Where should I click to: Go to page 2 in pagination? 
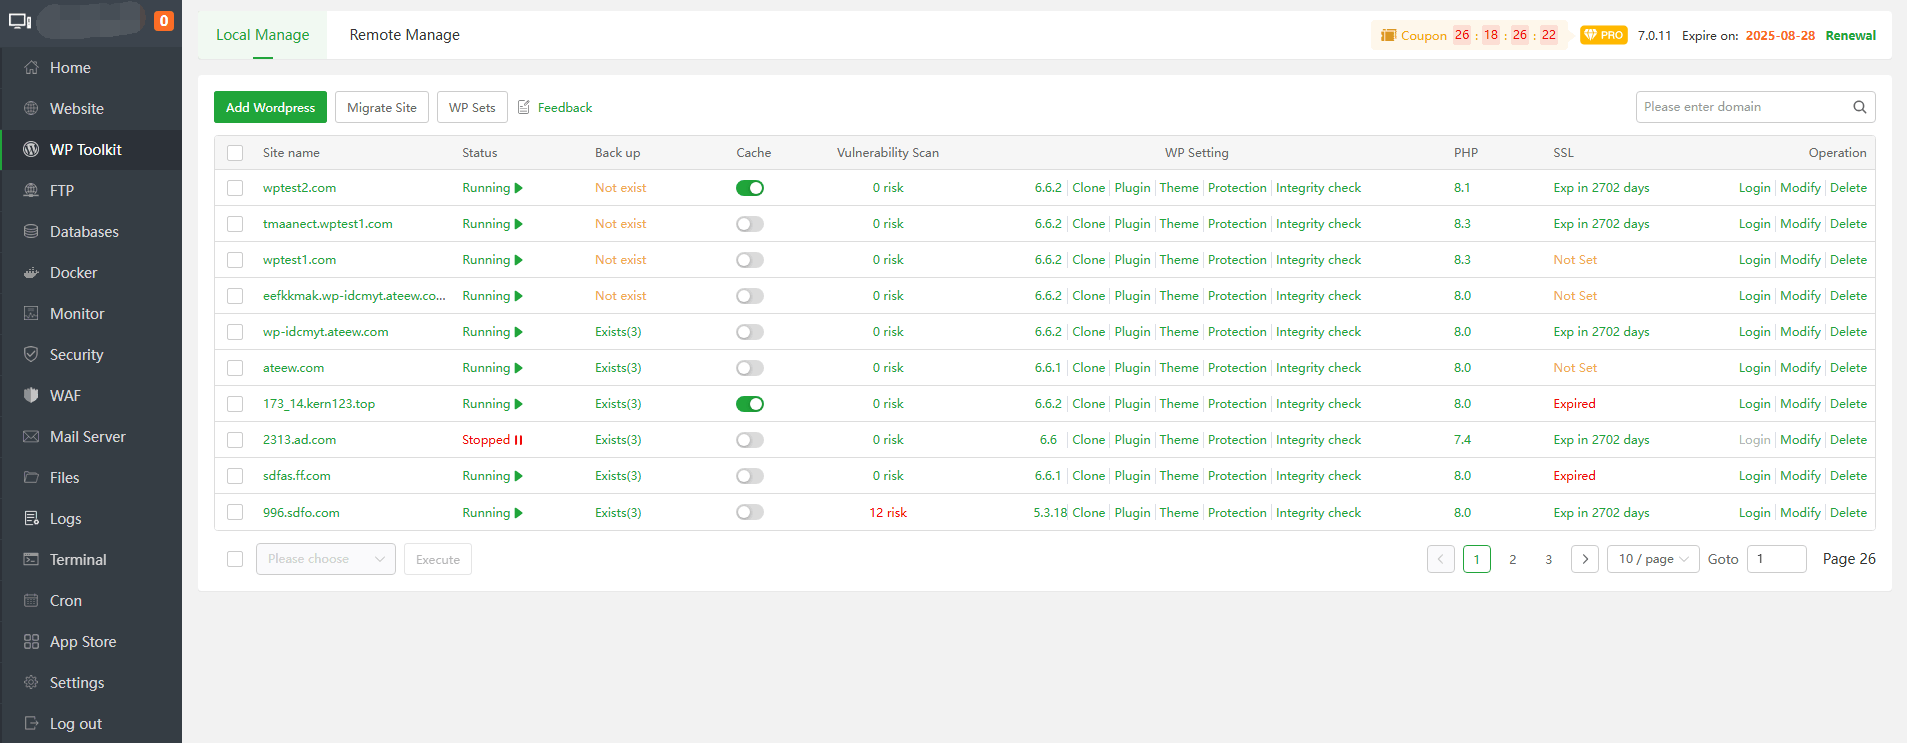[x=1513, y=559]
